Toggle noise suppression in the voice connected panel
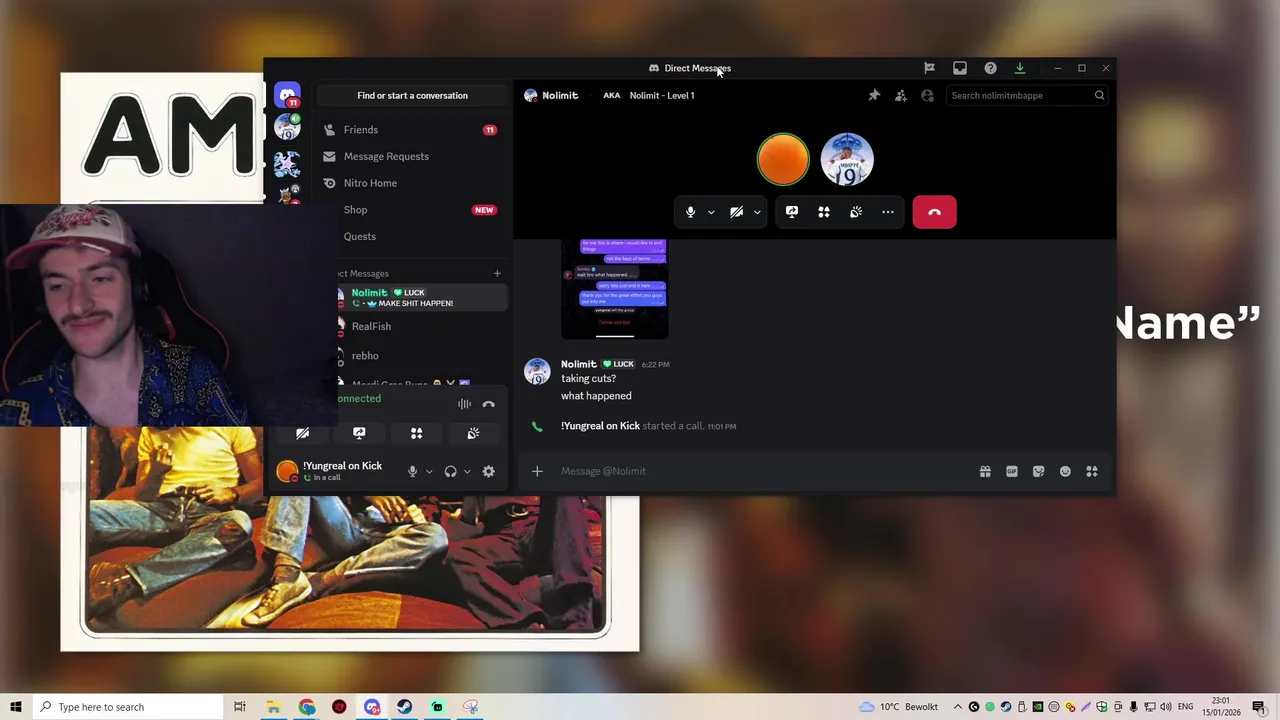 pos(464,404)
